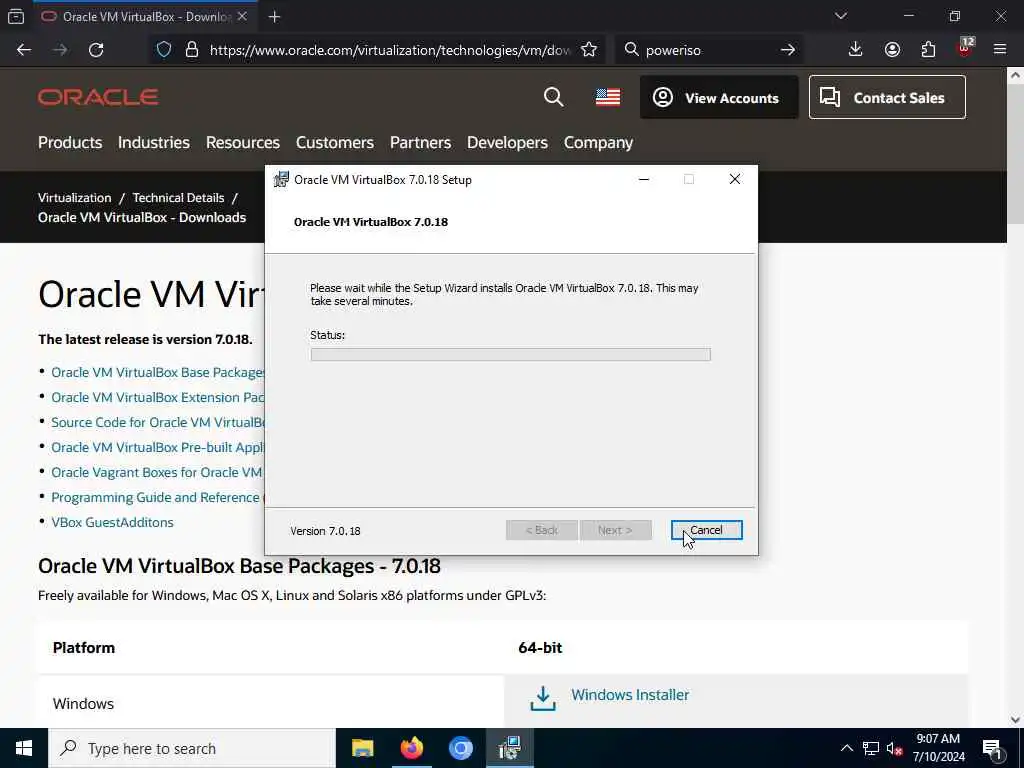Go back with the browser back arrow
Screen dimensions: 1024x768
[24, 50]
